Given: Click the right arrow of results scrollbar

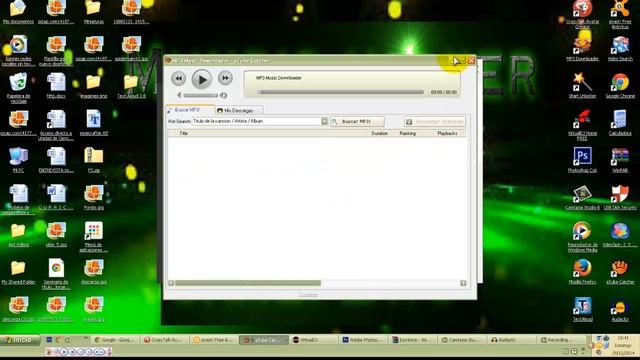Looking at the screenshot, I should click(x=463, y=283).
